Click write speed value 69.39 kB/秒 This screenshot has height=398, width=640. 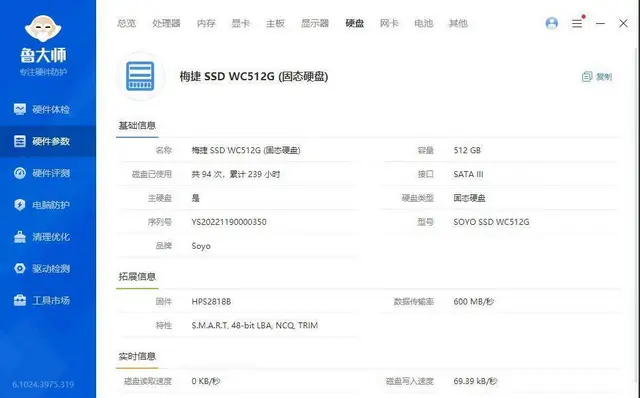click(x=475, y=381)
